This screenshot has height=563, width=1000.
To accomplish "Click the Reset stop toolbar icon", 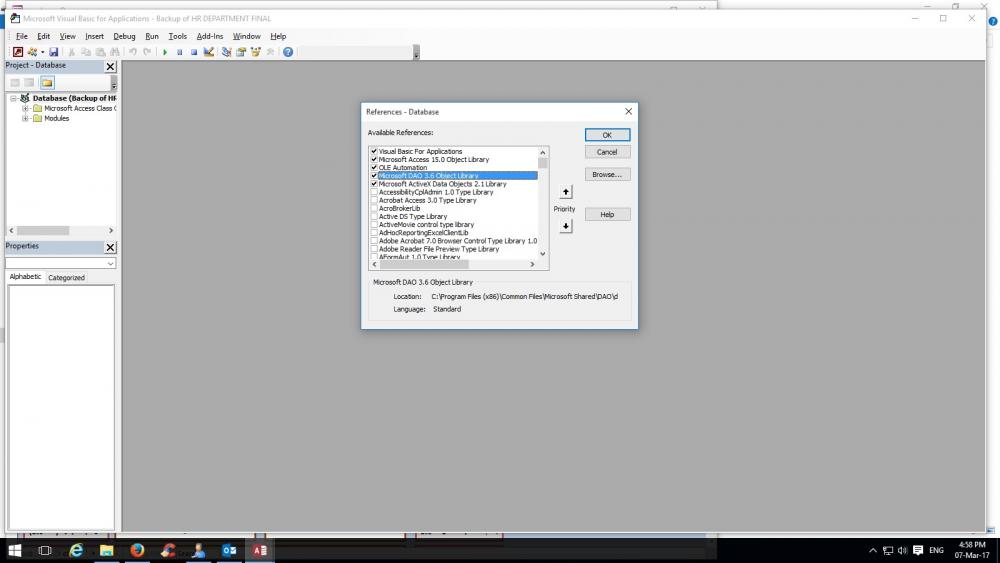I will point(194,52).
